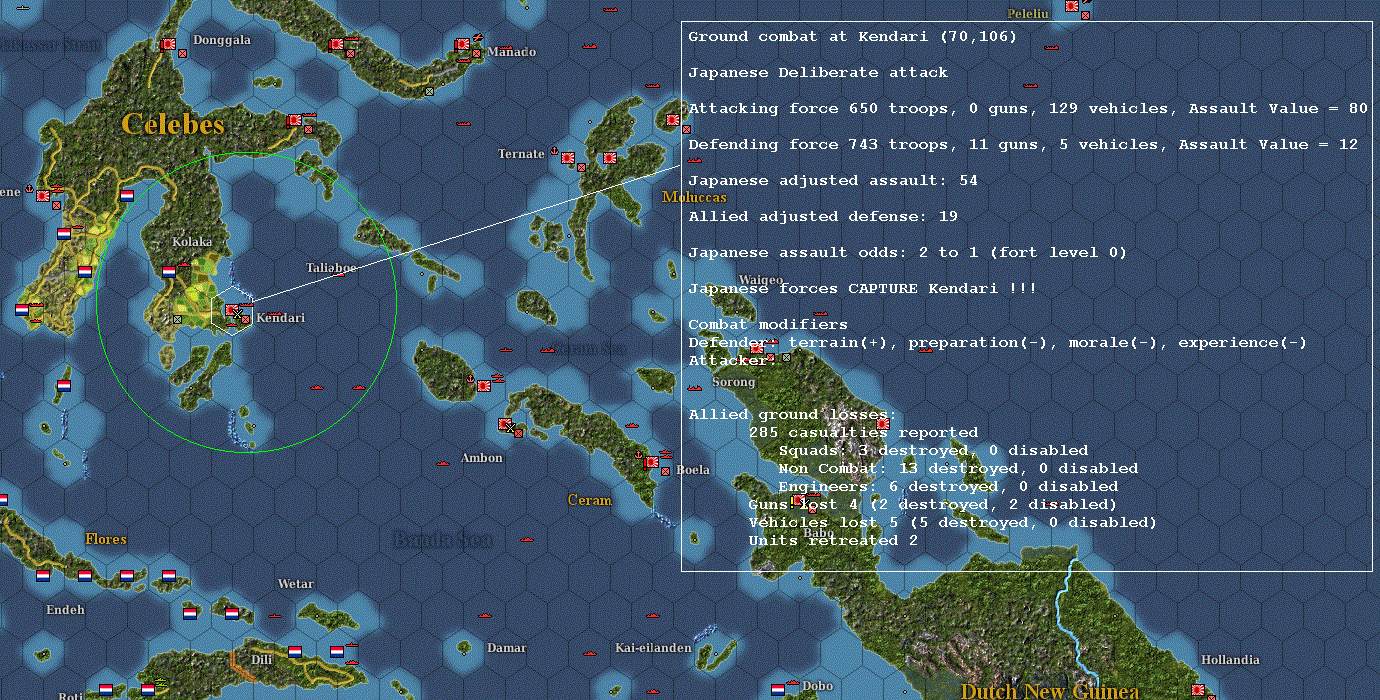Click the anchor icon next to Ternate

click(x=553, y=151)
